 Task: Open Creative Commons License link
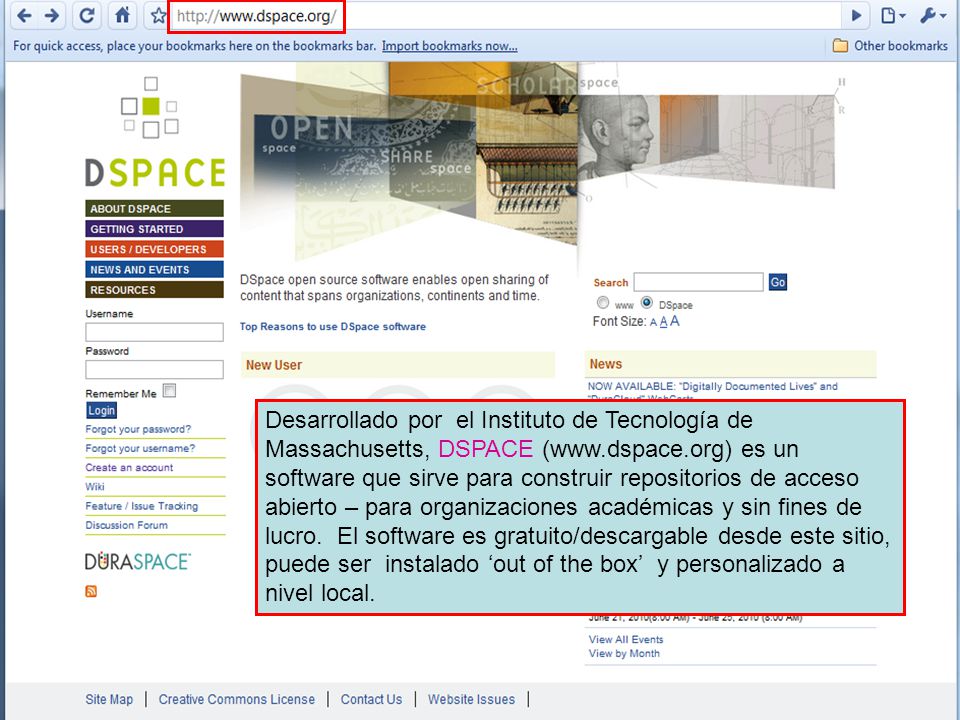237,699
